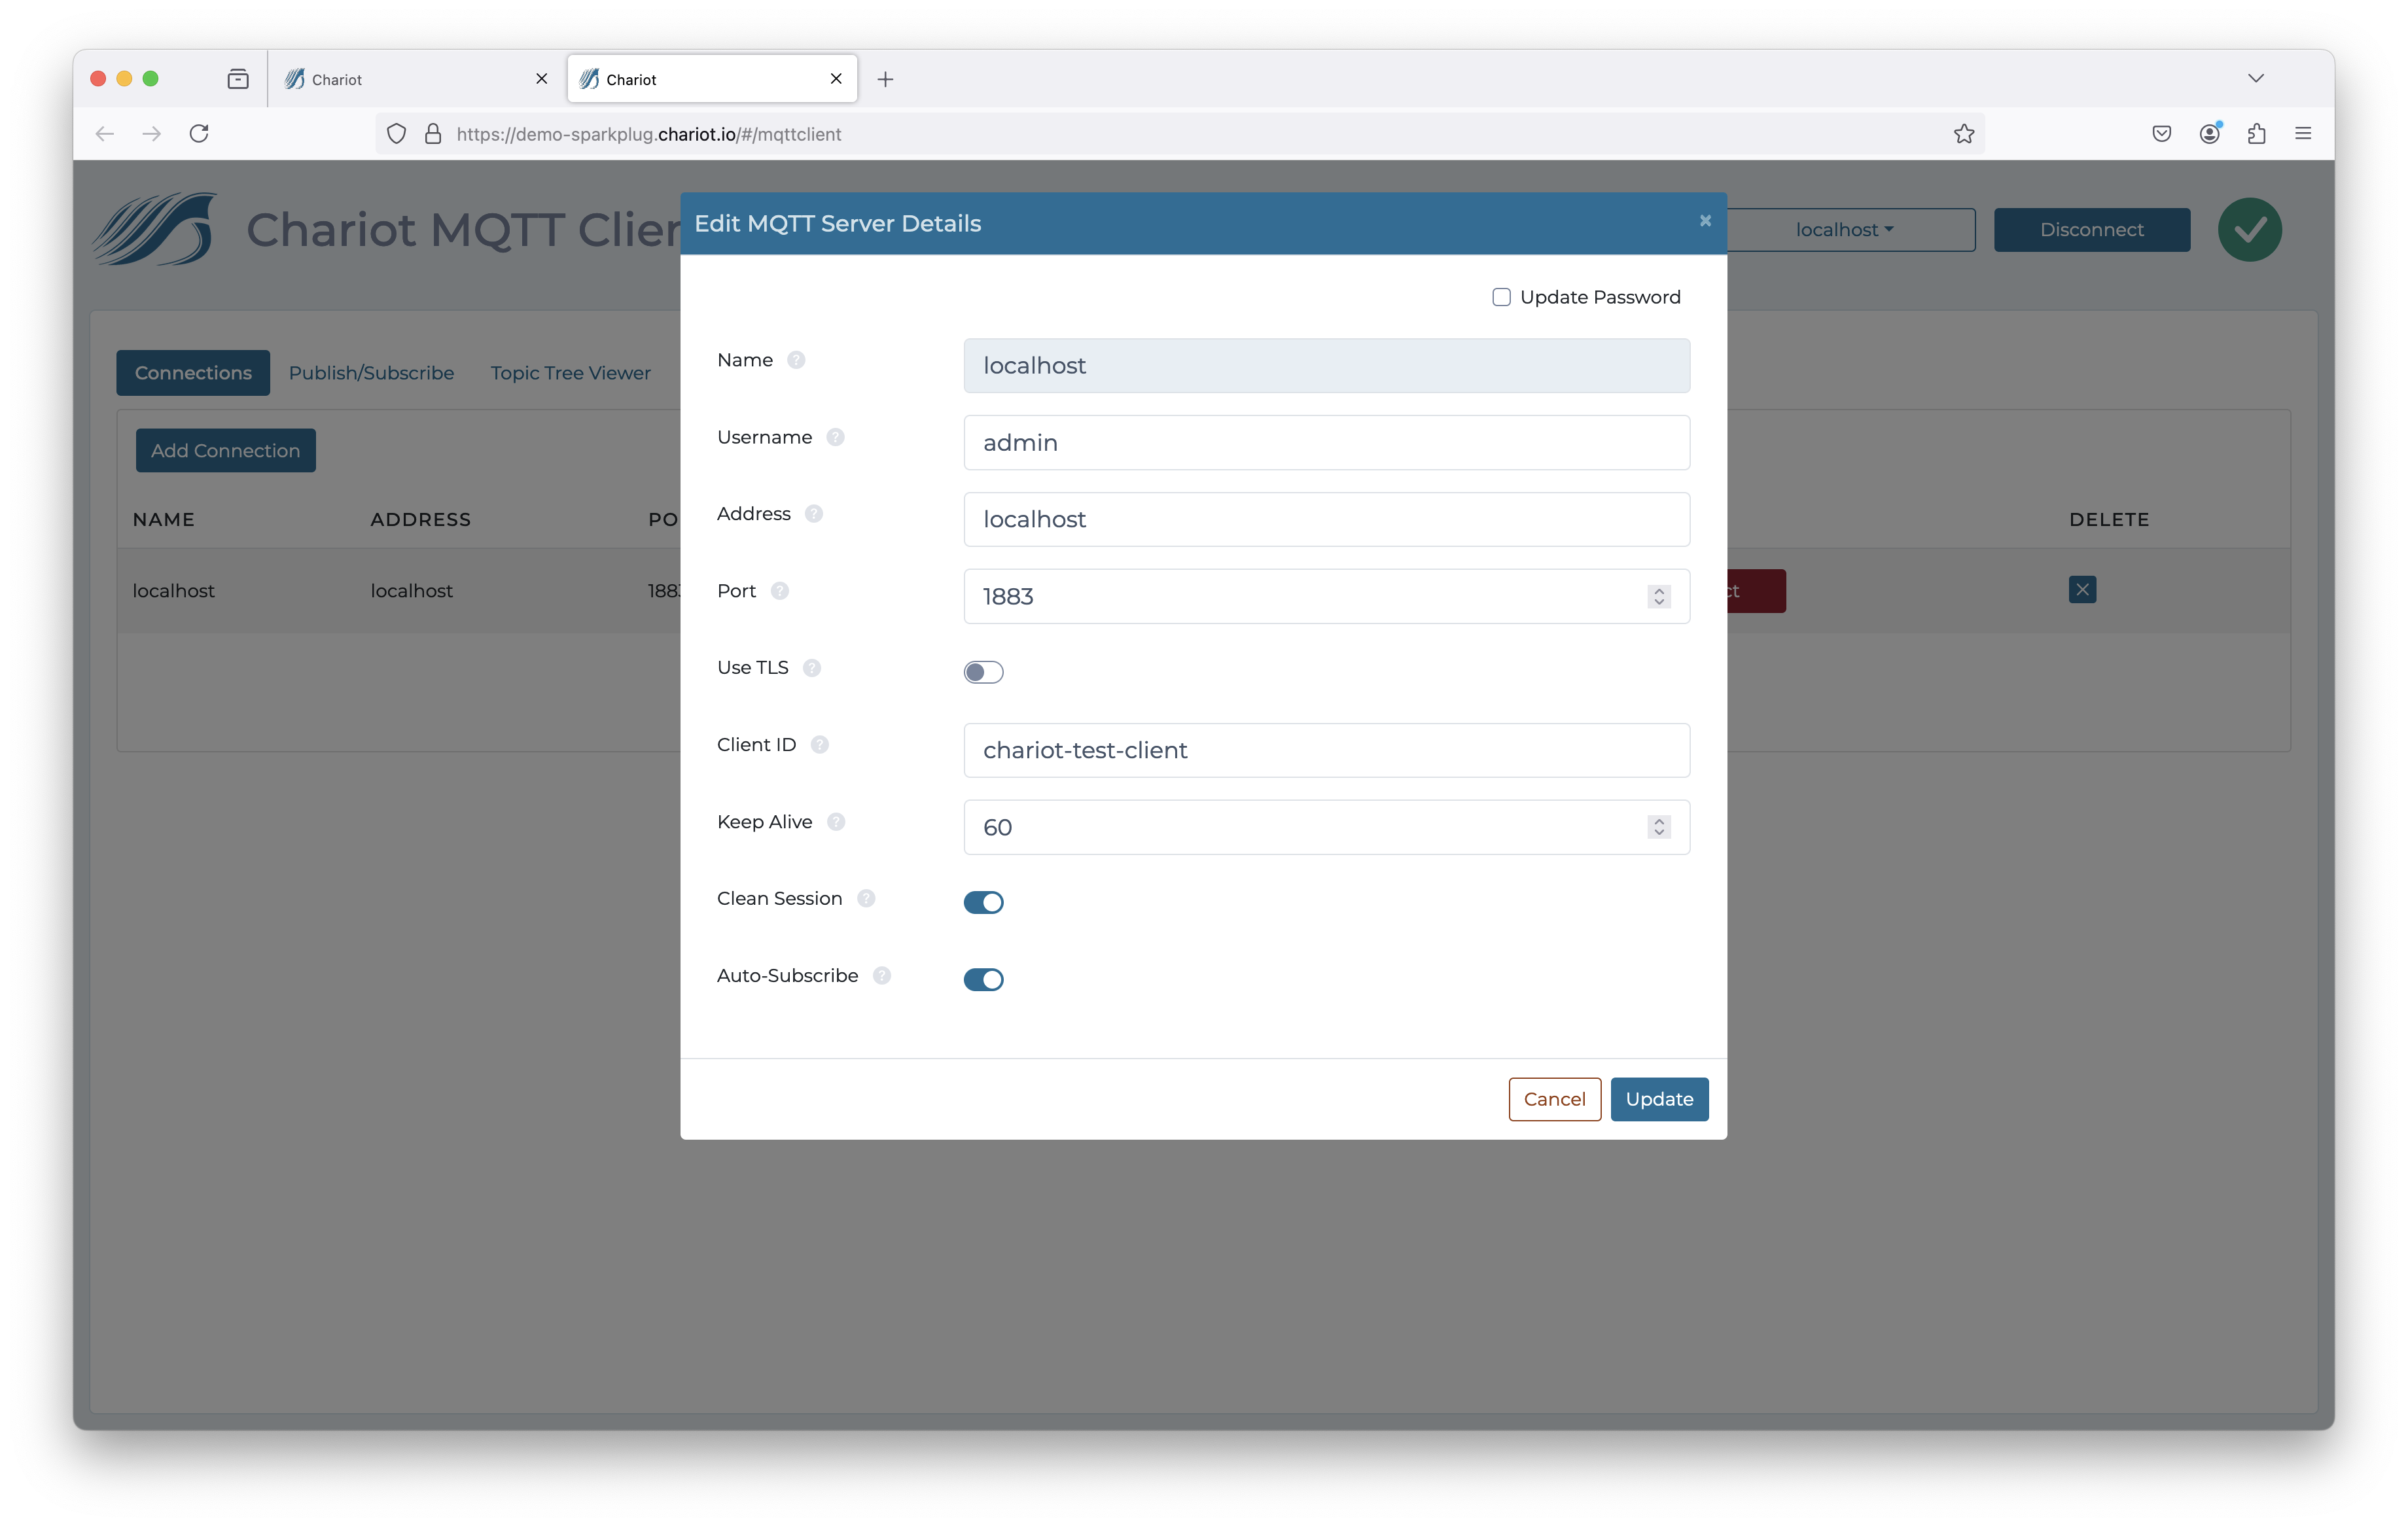Open the Firefox account icon

2210,134
